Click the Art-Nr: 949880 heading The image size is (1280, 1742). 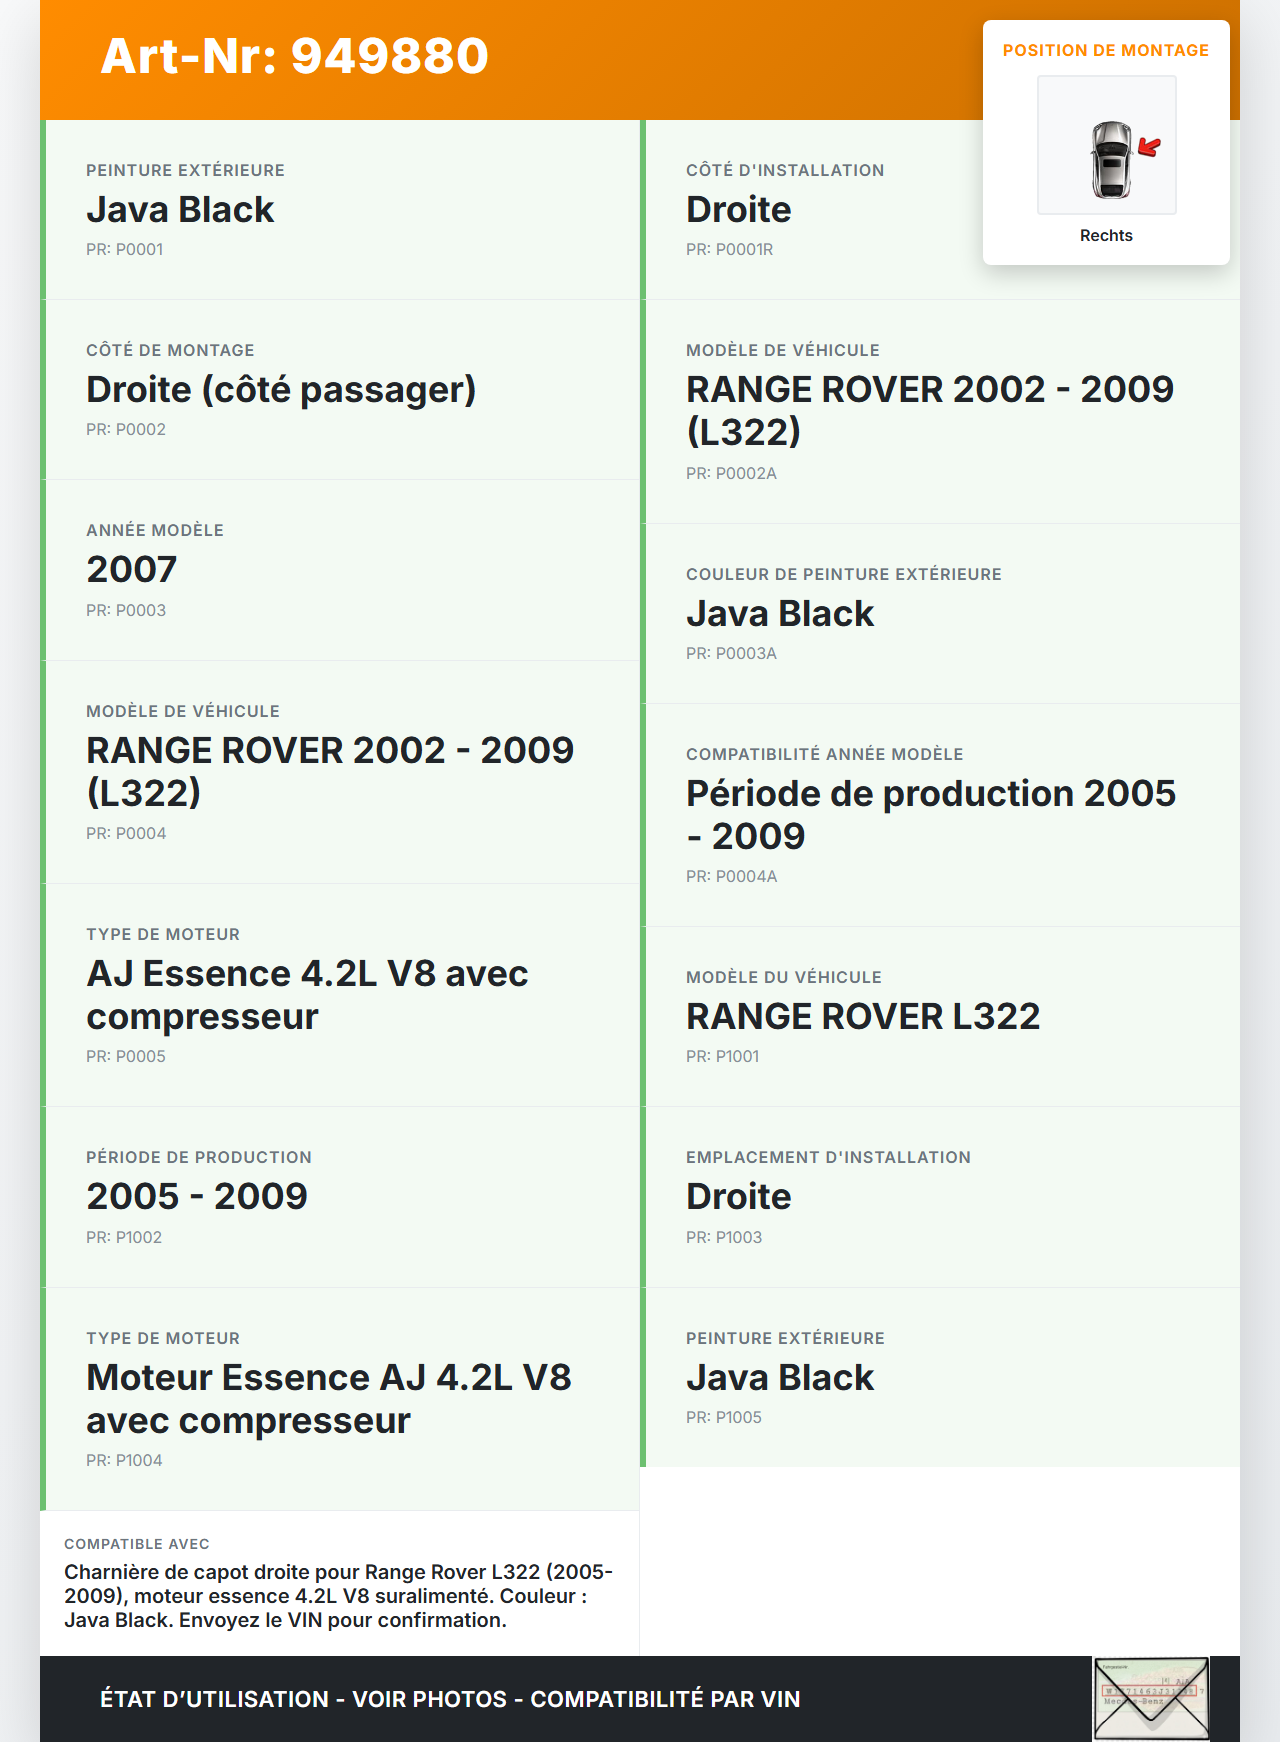(x=295, y=56)
